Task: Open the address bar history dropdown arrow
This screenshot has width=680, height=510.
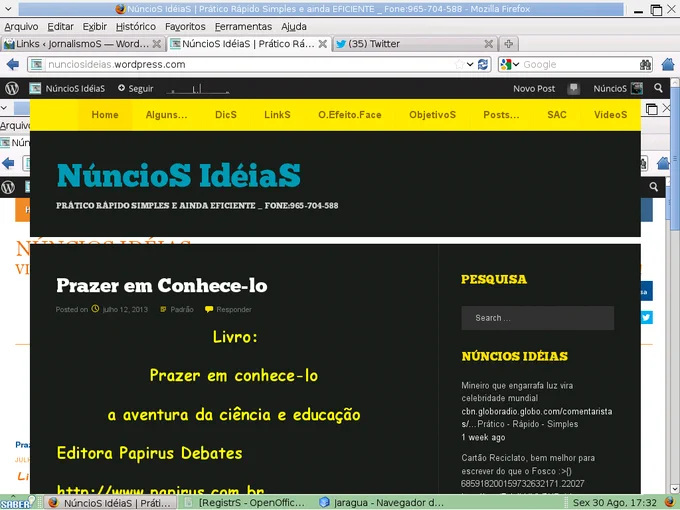Action: (470, 65)
